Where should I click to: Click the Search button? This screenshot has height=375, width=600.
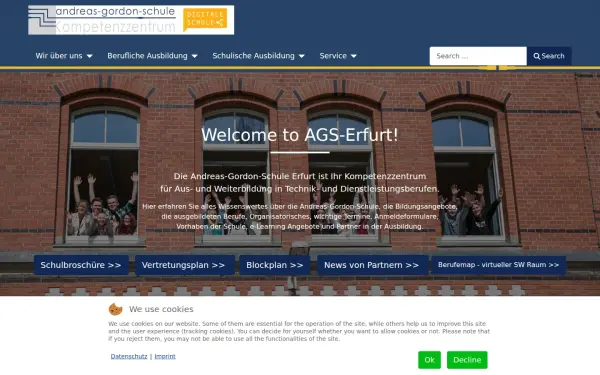tap(549, 56)
